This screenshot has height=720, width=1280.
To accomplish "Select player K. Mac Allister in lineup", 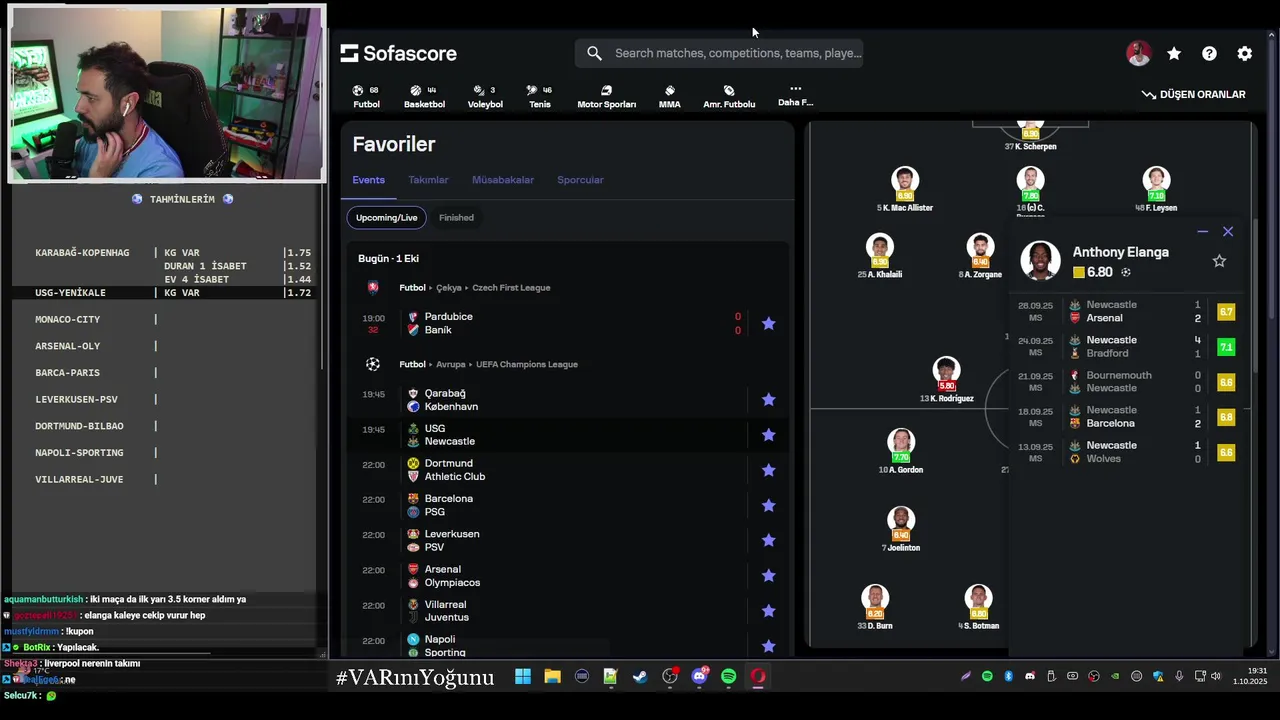I will coord(905,189).
